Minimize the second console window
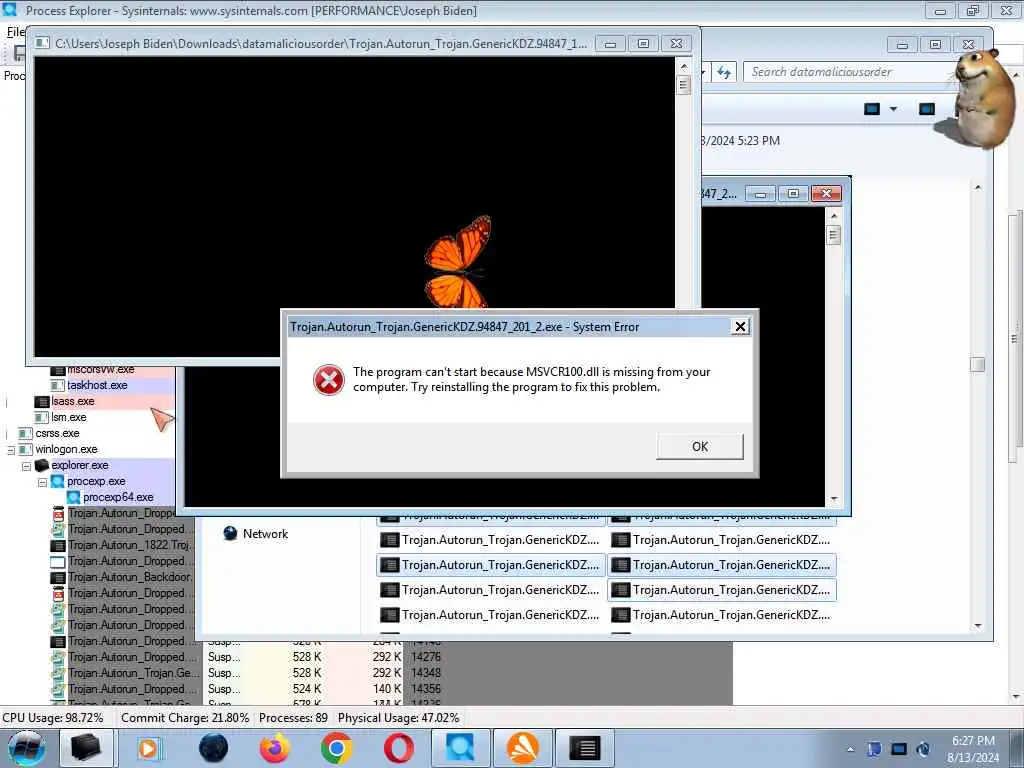The width and height of the screenshot is (1024, 768). [x=760, y=194]
